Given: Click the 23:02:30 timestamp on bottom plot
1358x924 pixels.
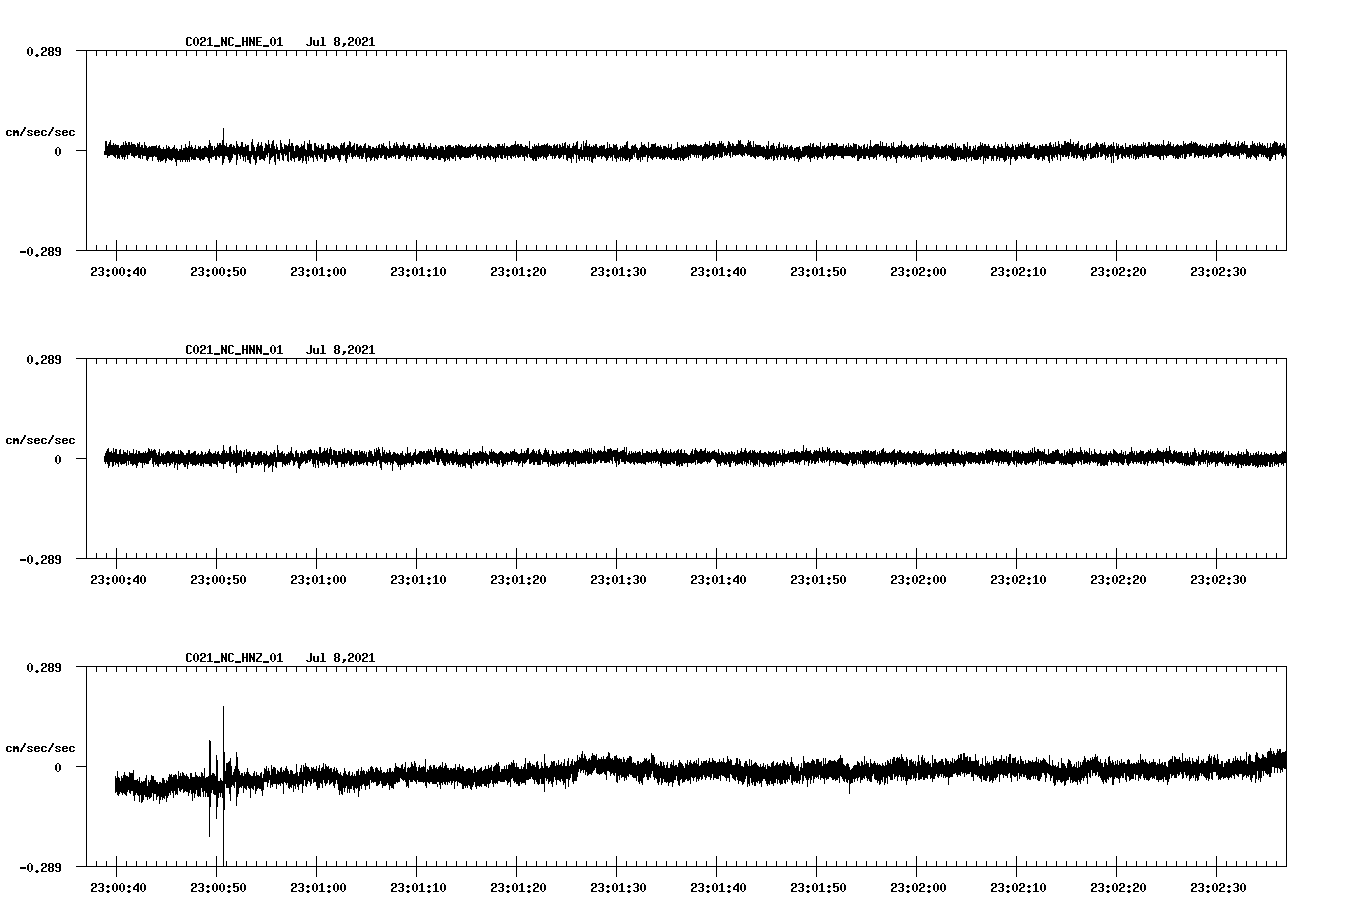Looking at the screenshot, I should [x=1218, y=886].
